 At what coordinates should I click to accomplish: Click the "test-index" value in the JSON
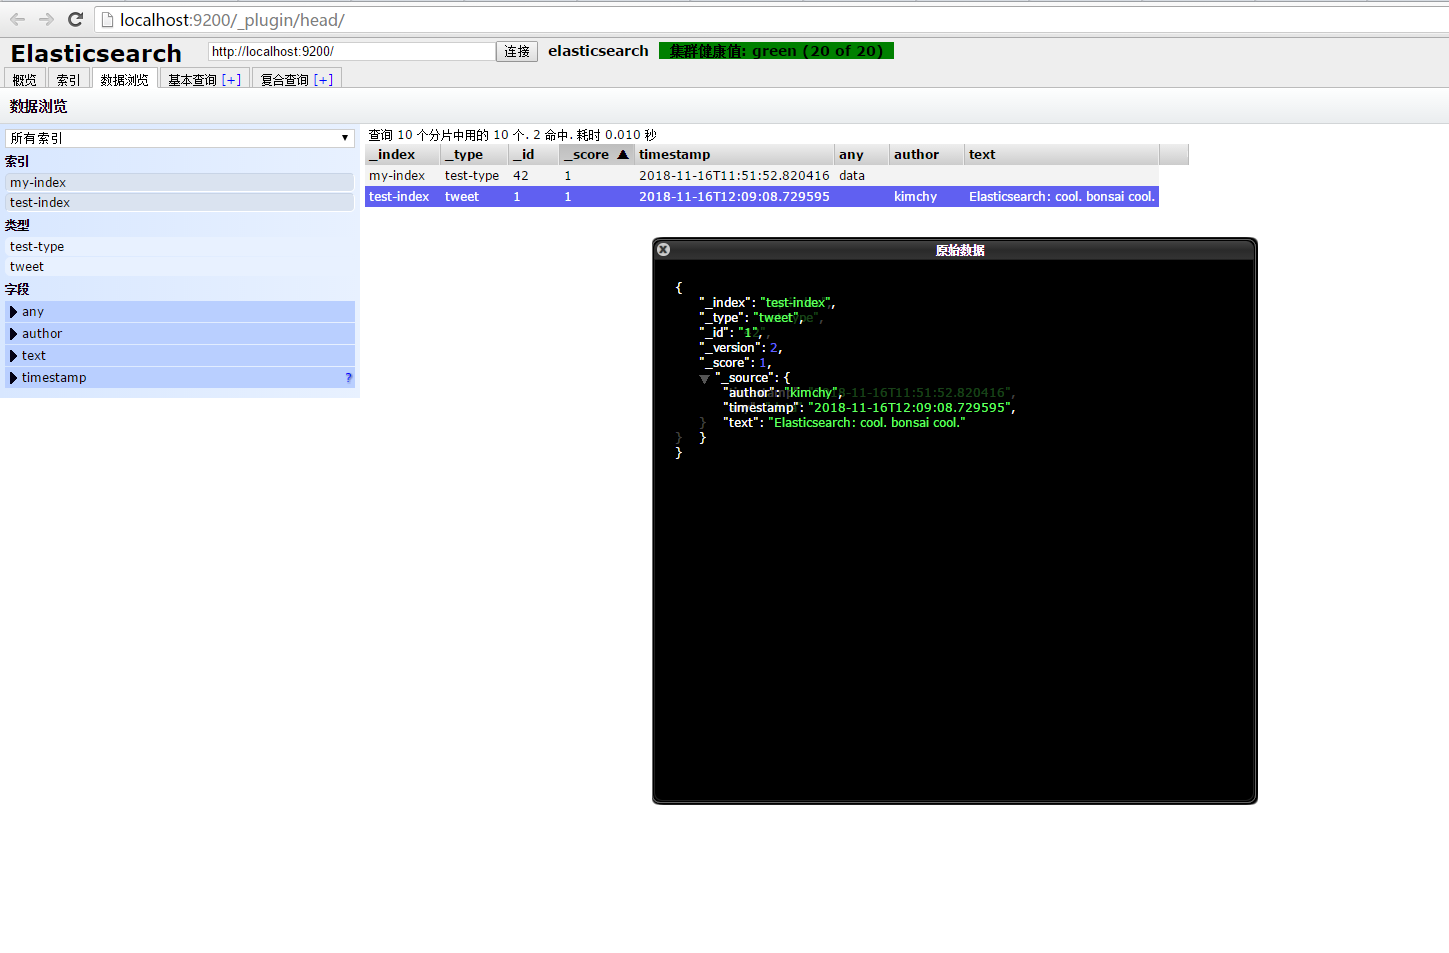pyautogui.click(x=797, y=303)
